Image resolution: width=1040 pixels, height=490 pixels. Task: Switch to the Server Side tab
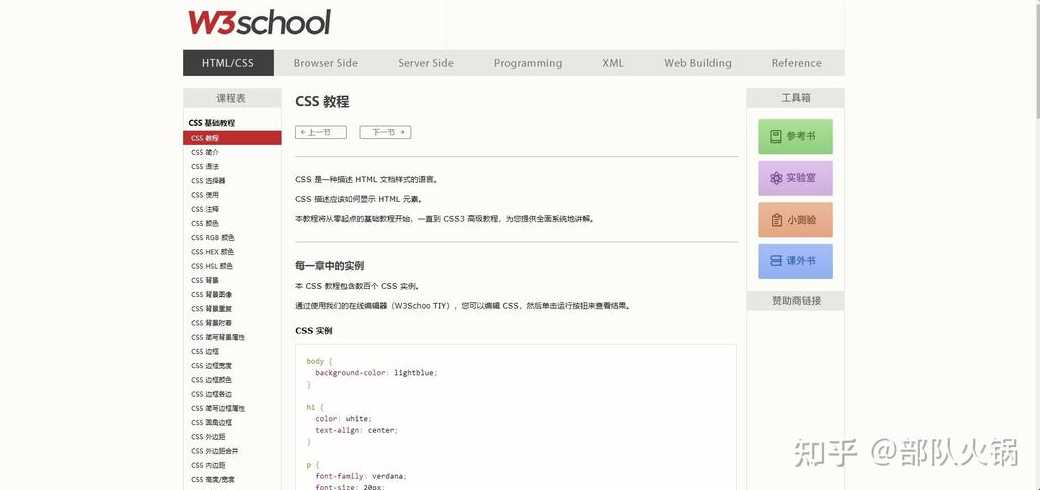[x=426, y=63]
